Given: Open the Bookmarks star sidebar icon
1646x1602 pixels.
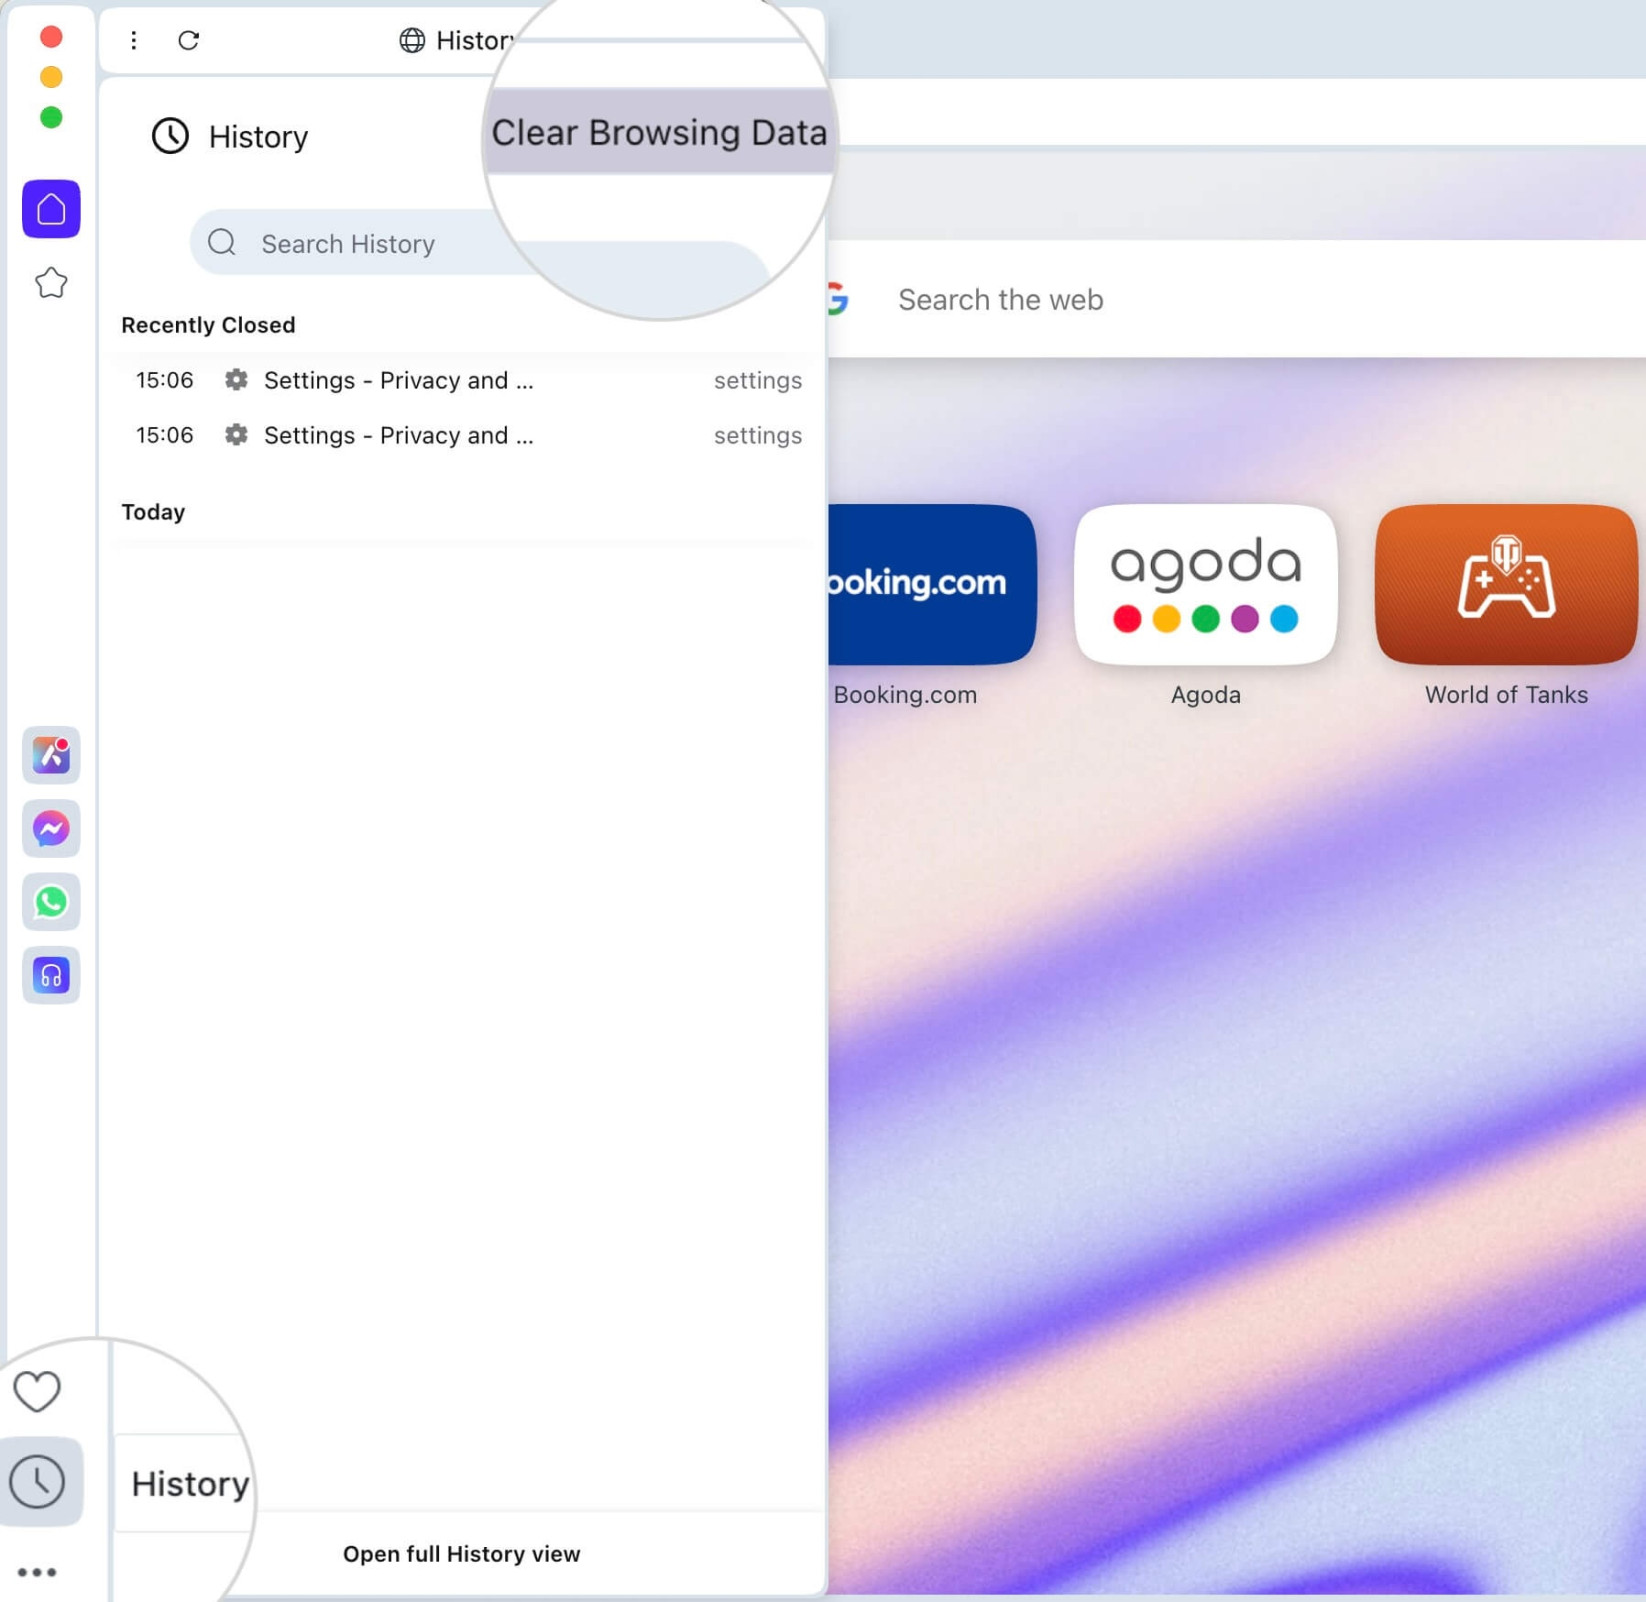Looking at the screenshot, I should click(51, 284).
